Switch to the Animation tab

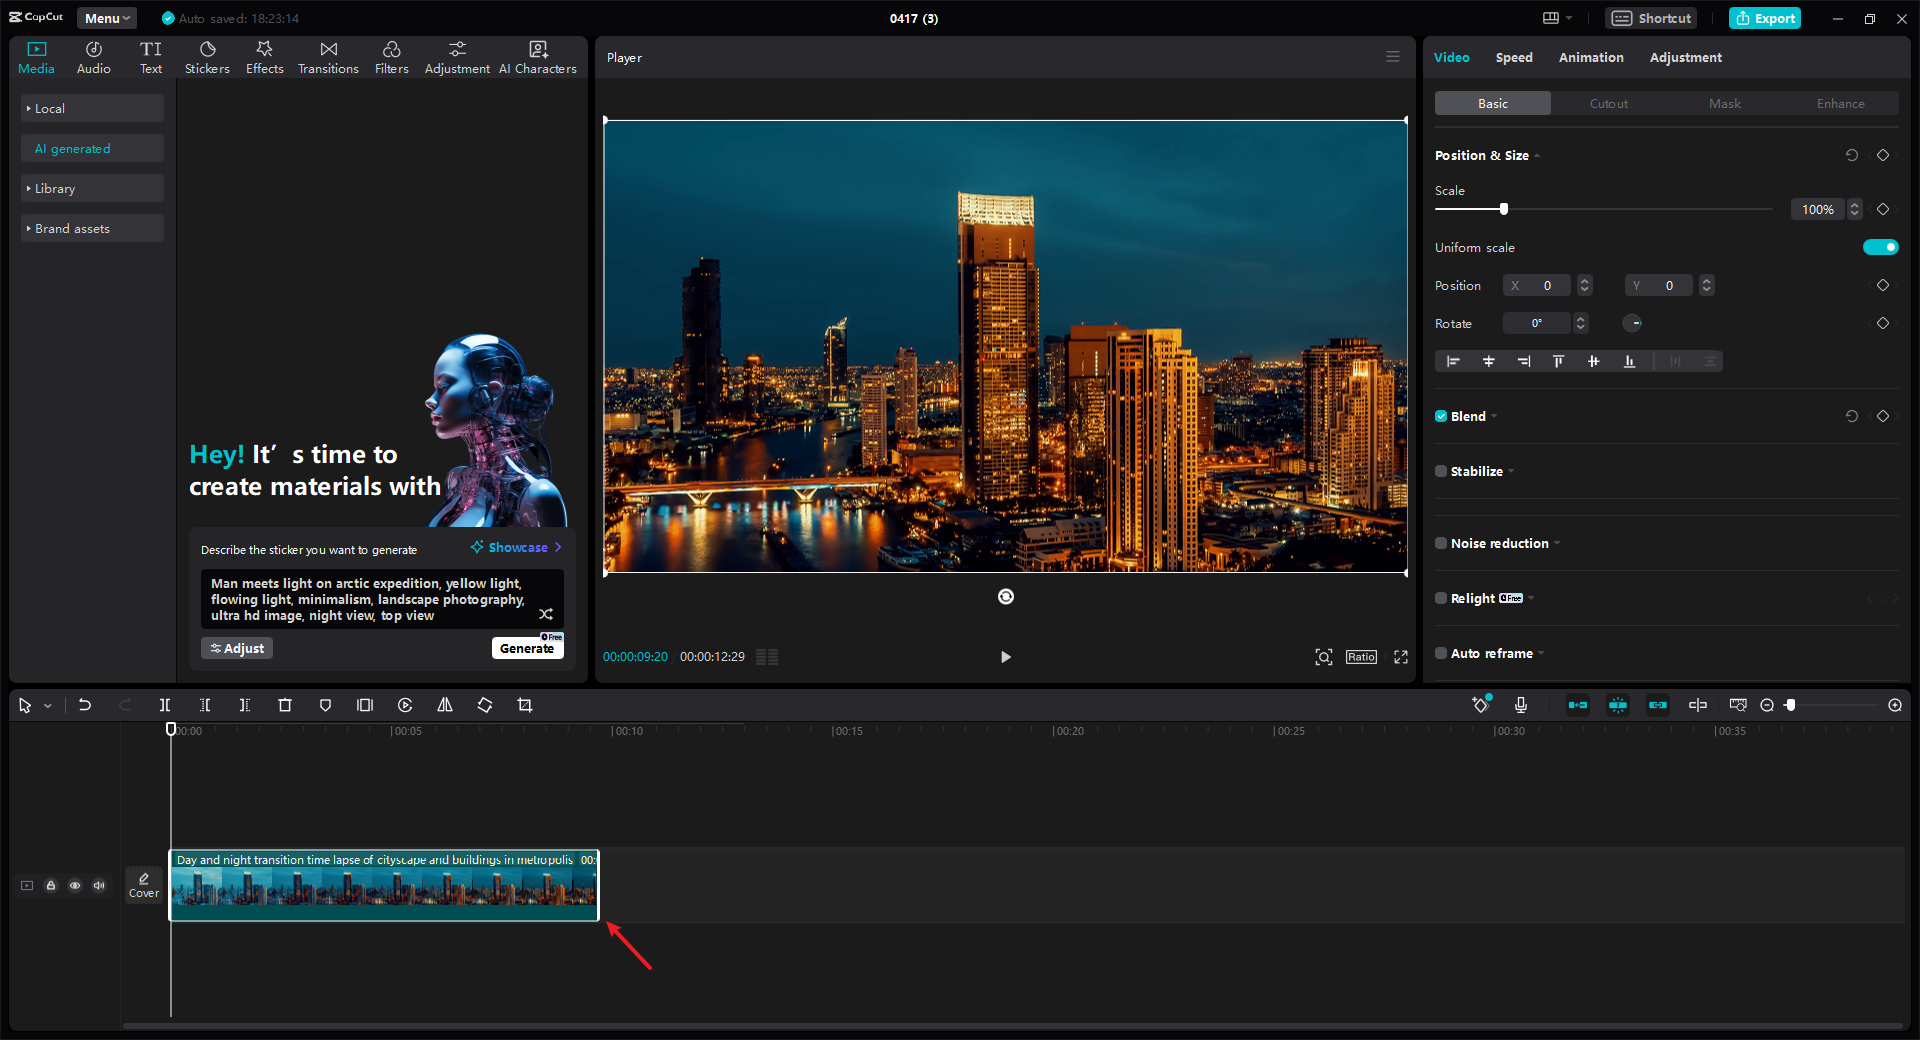click(x=1590, y=57)
